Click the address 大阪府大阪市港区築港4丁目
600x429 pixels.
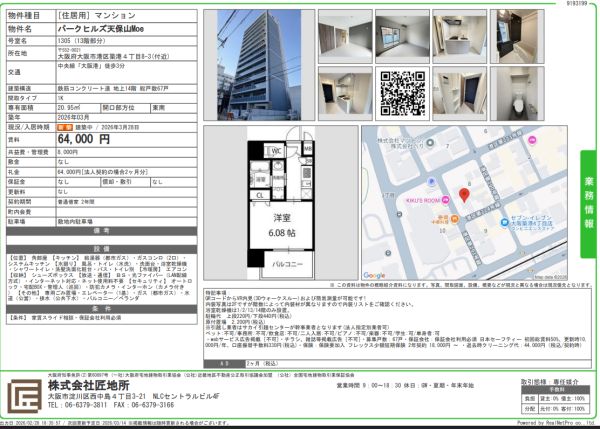[113, 56]
